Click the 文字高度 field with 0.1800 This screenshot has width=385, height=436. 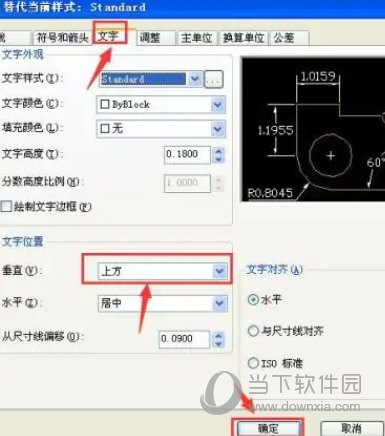[187, 155]
